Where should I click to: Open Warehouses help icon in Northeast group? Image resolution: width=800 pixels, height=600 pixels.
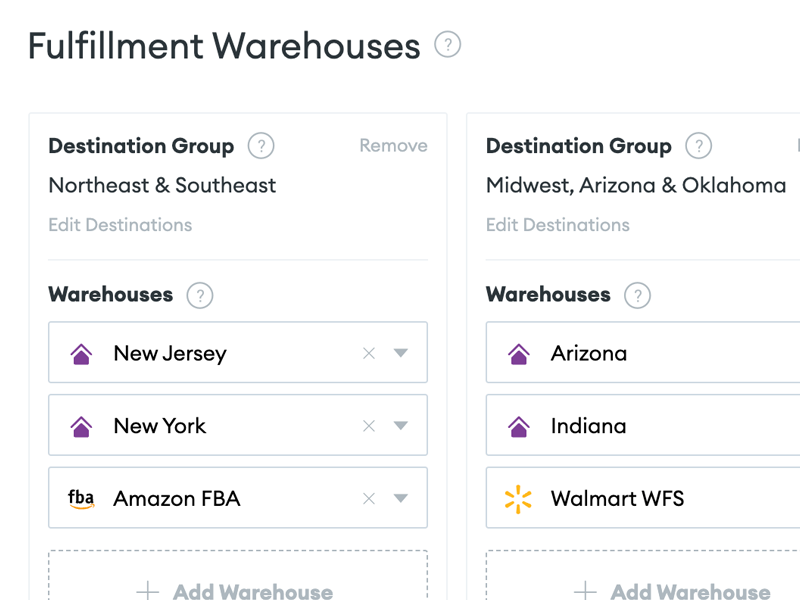tap(199, 295)
